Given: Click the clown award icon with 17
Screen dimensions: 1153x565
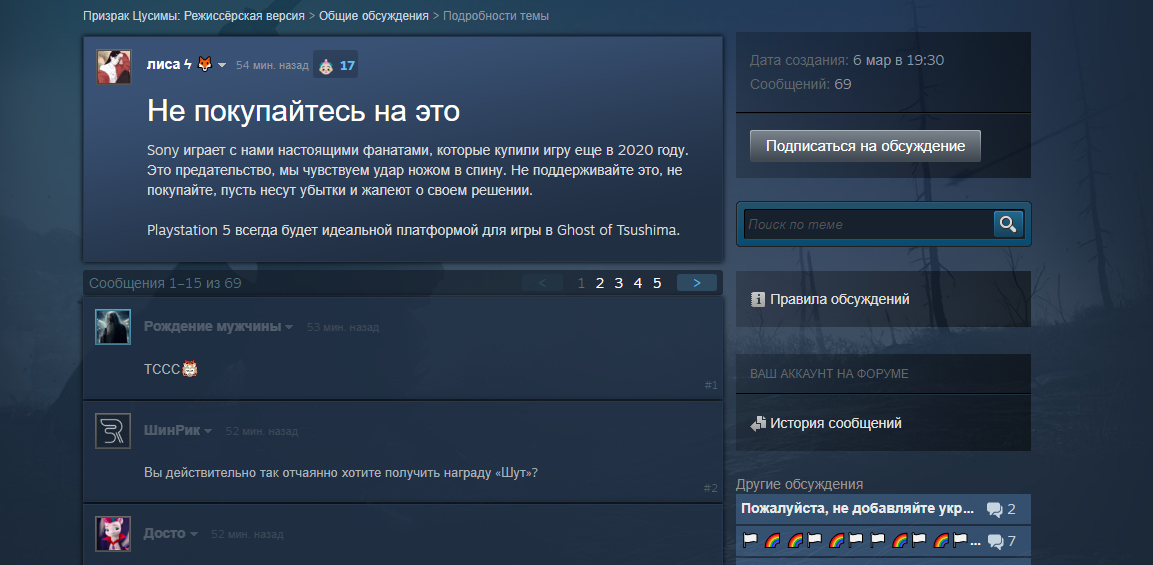Looking at the screenshot, I should coord(326,65).
